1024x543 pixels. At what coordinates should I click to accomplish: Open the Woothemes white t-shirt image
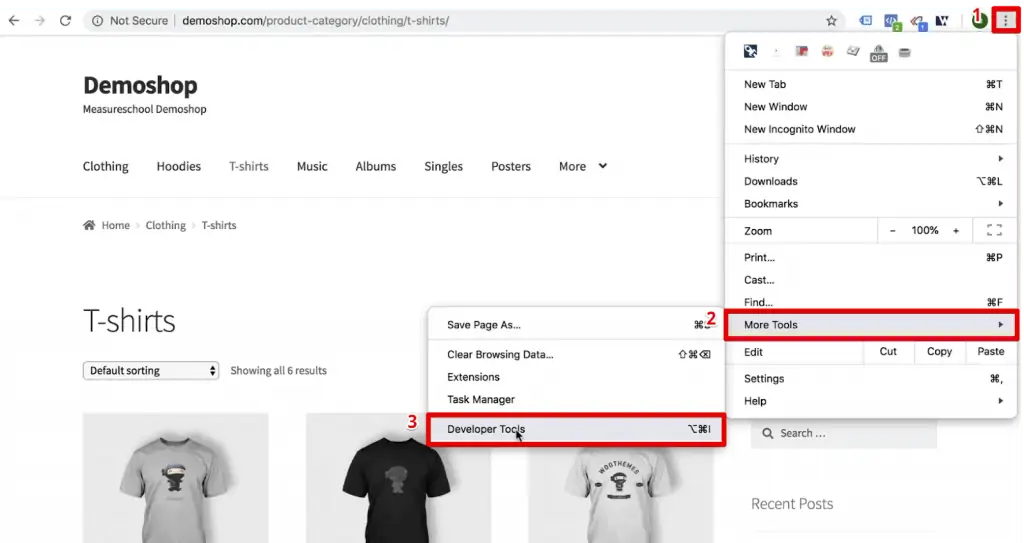[620, 495]
